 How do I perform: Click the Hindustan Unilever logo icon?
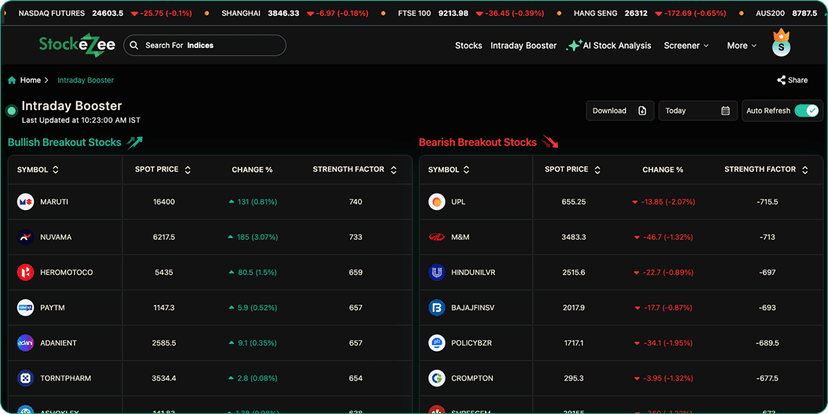click(x=437, y=272)
